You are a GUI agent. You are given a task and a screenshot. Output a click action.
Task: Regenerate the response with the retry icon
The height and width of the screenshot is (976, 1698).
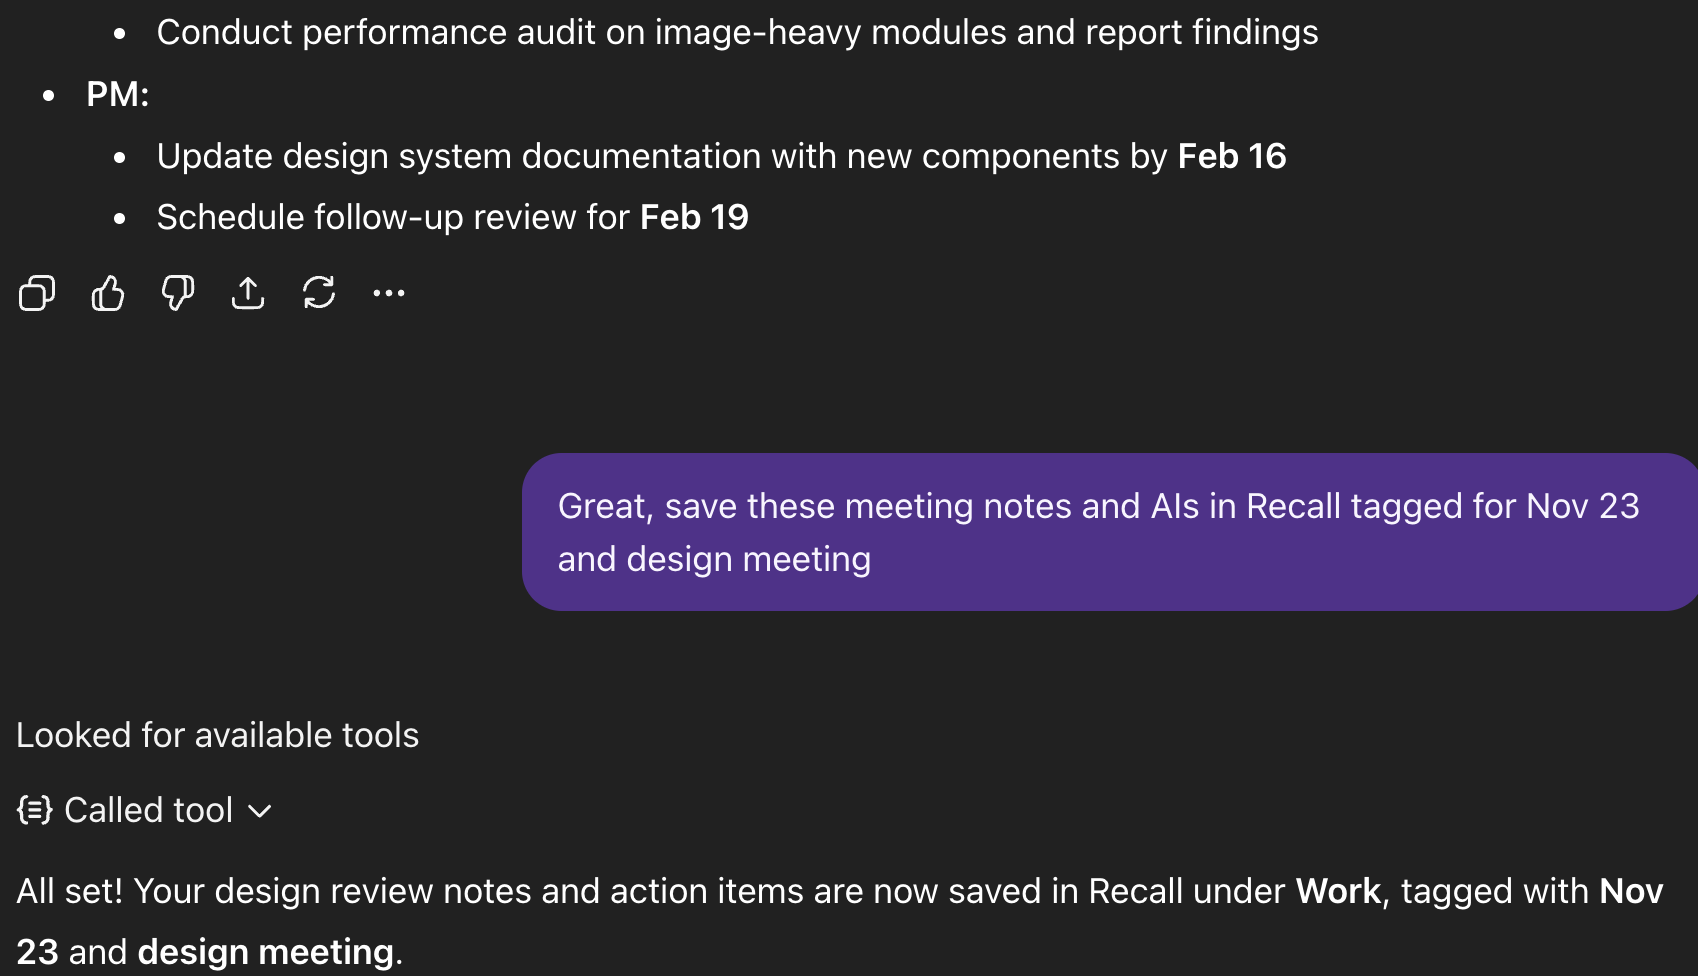click(x=318, y=293)
